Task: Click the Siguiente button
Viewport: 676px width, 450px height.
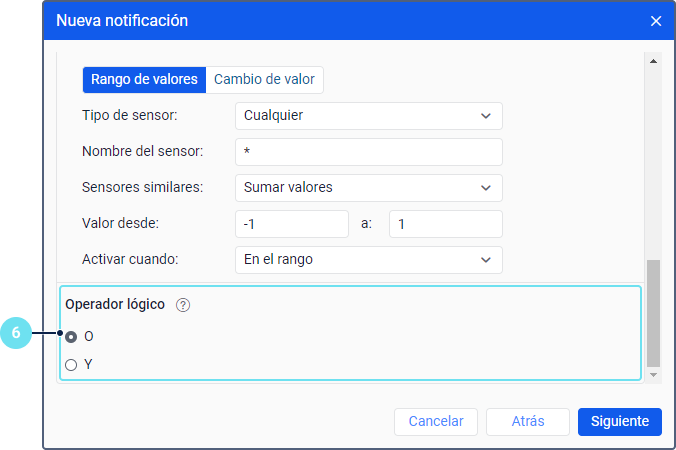Action: pos(620,422)
